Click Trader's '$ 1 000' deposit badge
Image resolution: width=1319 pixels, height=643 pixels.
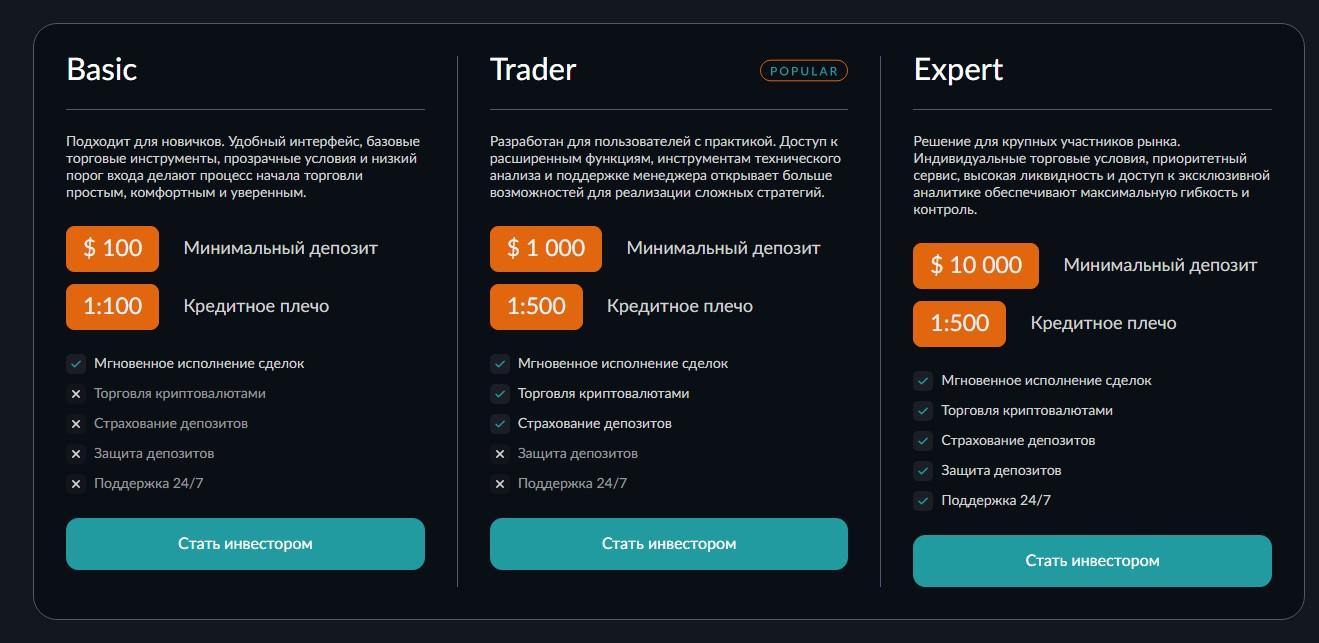[545, 248]
